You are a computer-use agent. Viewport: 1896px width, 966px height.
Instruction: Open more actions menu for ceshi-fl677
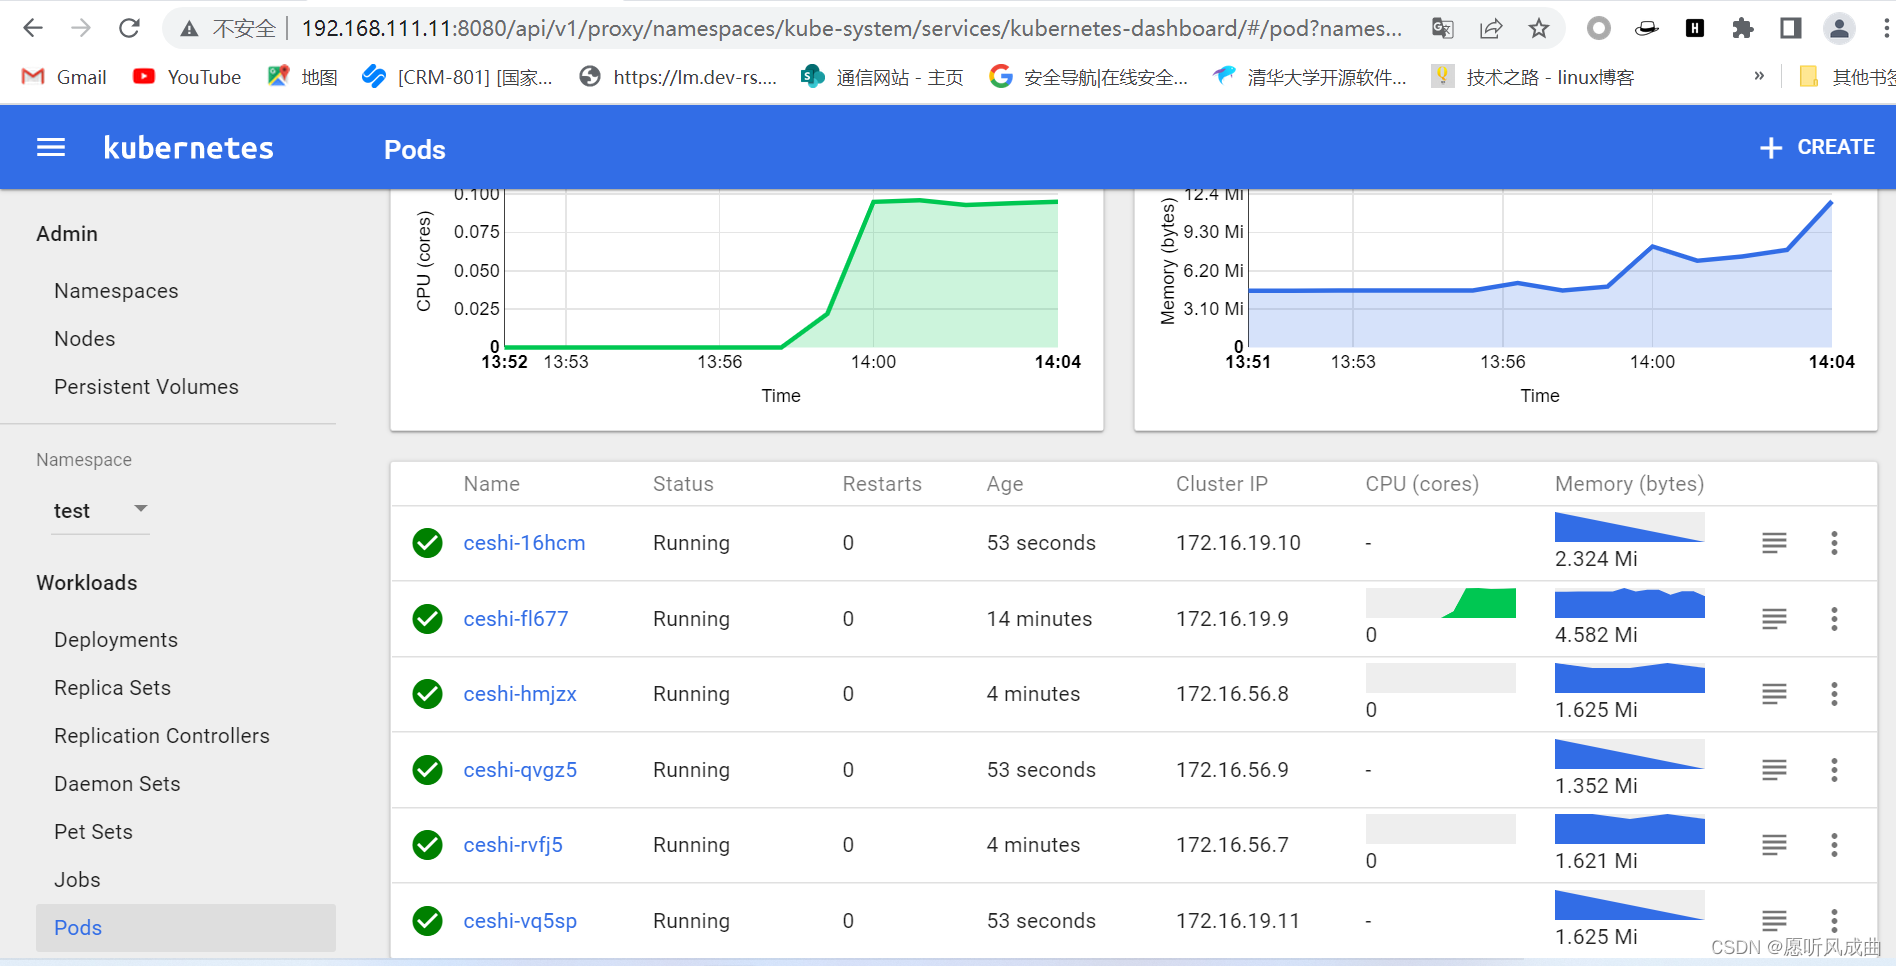tap(1834, 619)
